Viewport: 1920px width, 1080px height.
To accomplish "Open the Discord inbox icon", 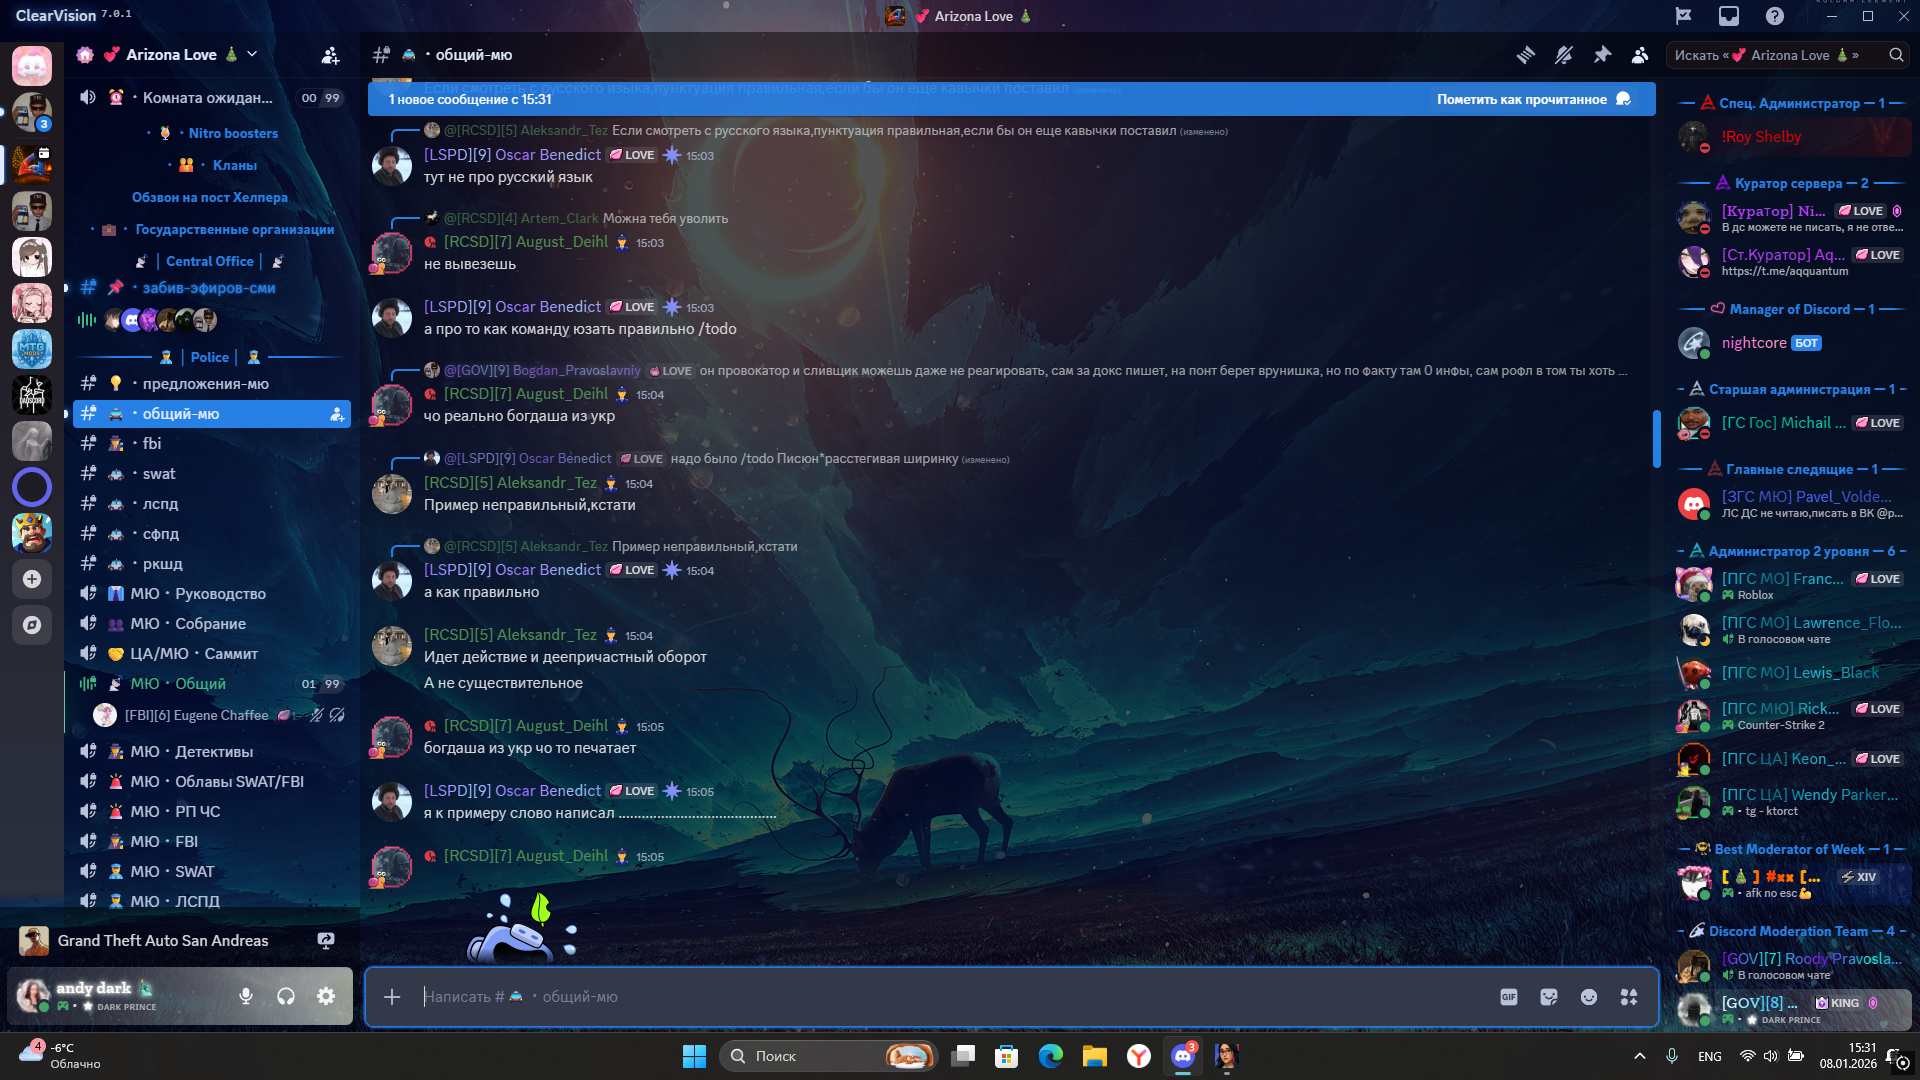I will click(1729, 16).
